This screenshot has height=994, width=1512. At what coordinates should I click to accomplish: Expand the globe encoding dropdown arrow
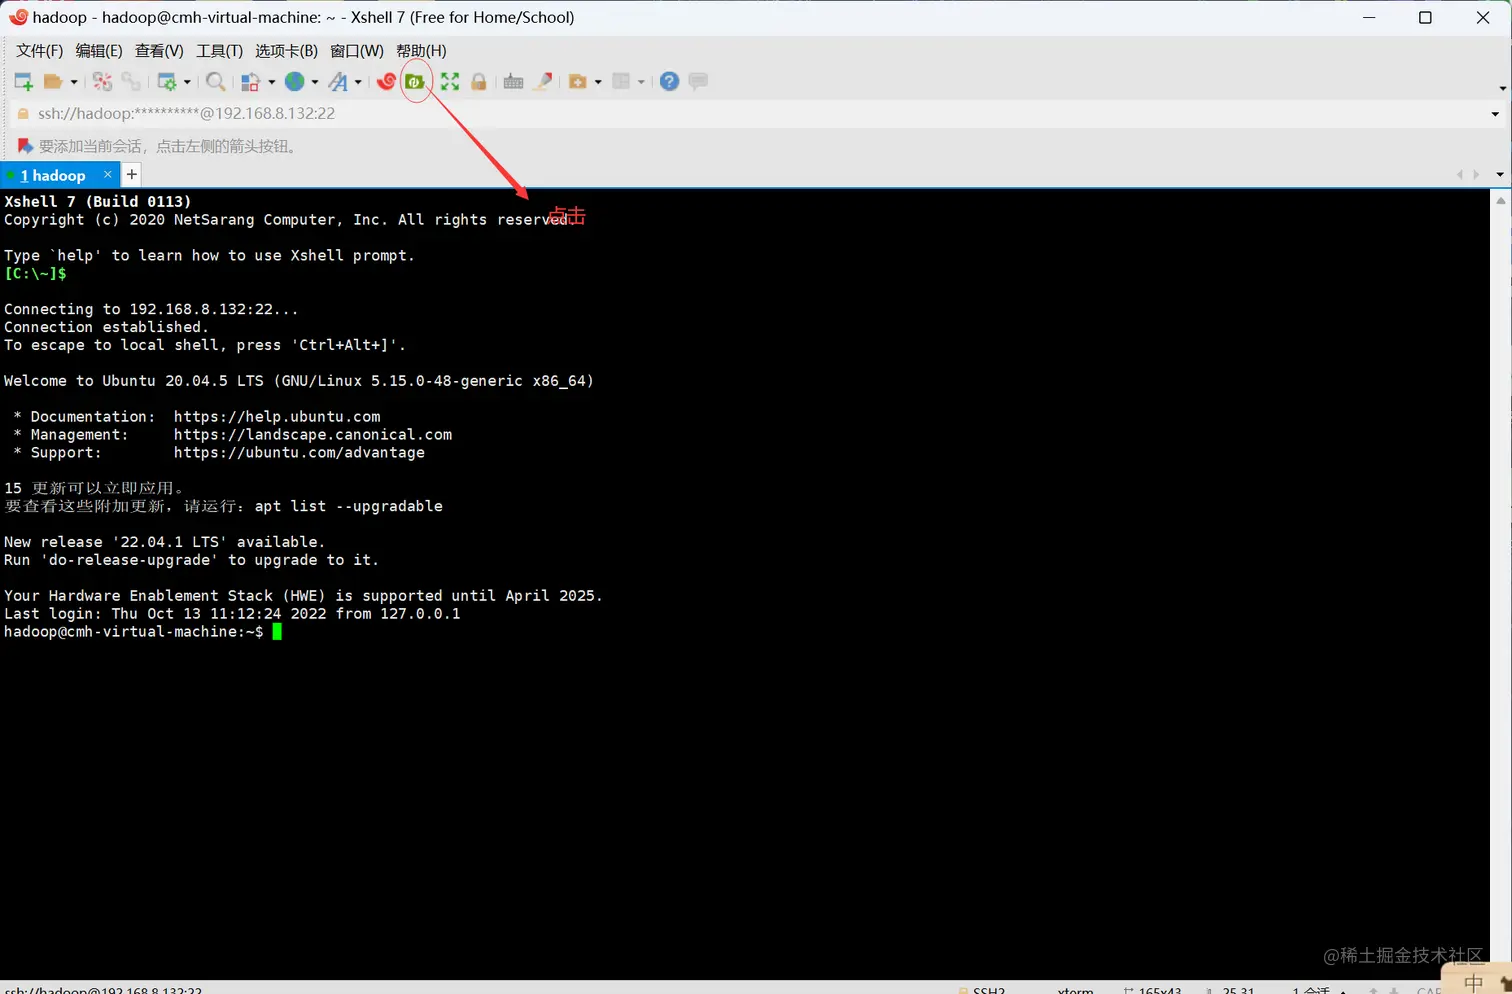[x=315, y=82]
